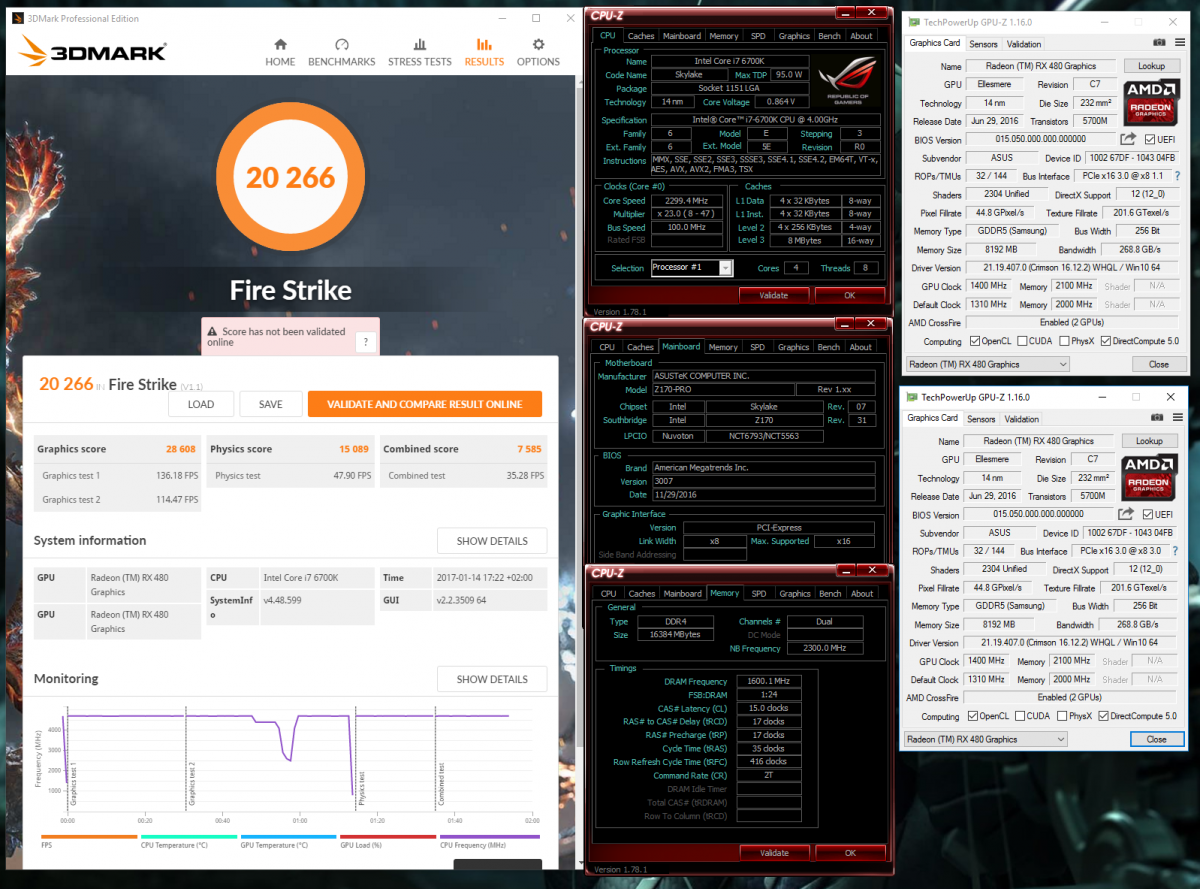
Task: Toggle OpenCL checkbox in lower GPU-Z window
Action: [973, 716]
